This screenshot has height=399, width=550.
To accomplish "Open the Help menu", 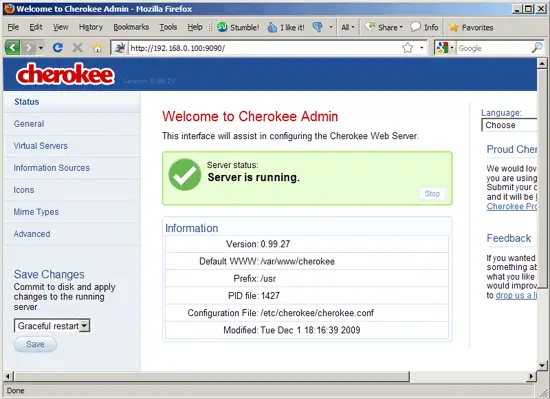I will coord(195,27).
